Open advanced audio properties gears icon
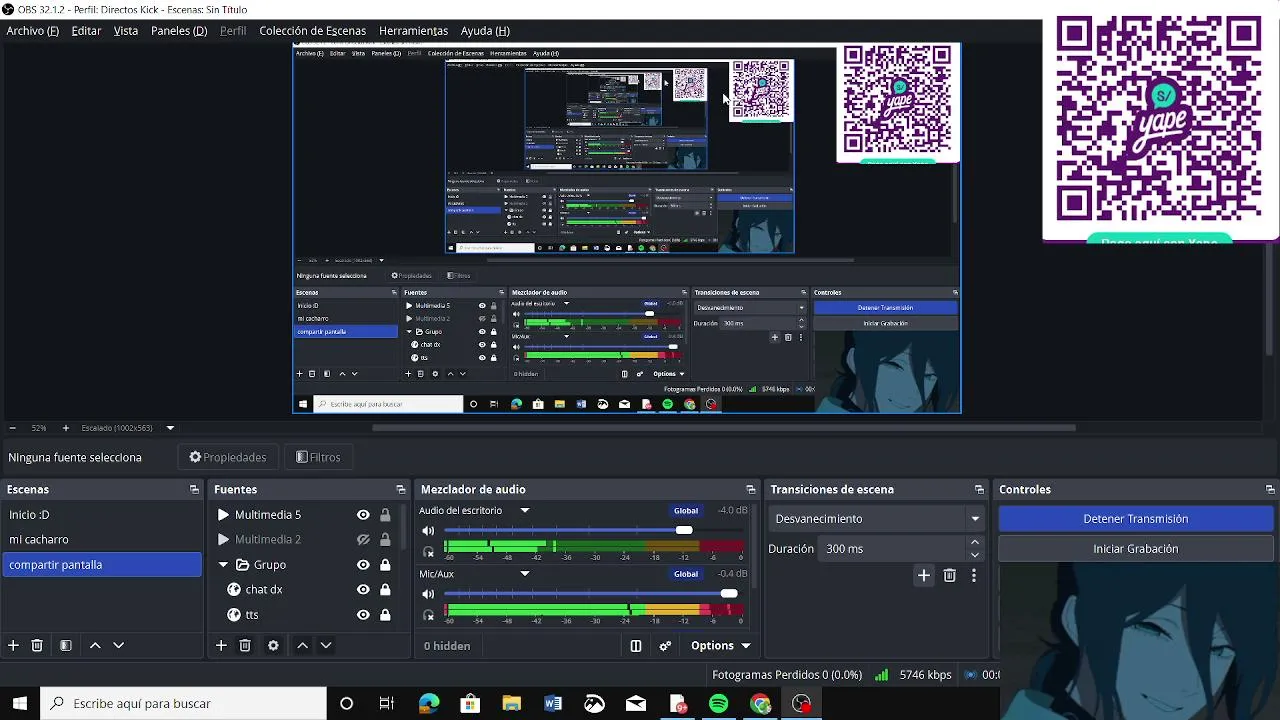1280x720 pixels. click(x=665, y=646)
